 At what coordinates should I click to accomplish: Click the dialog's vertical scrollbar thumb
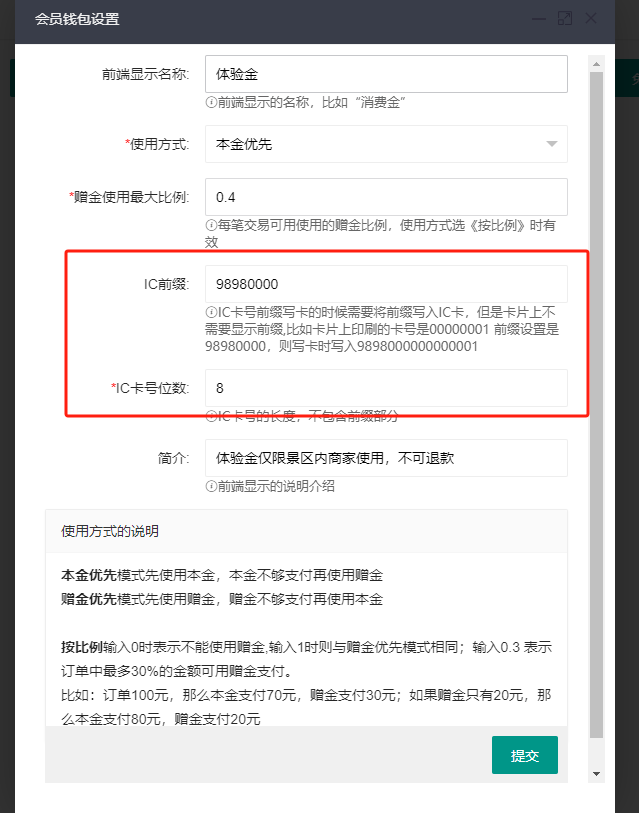pyautogui.click(x=596, y=404)
